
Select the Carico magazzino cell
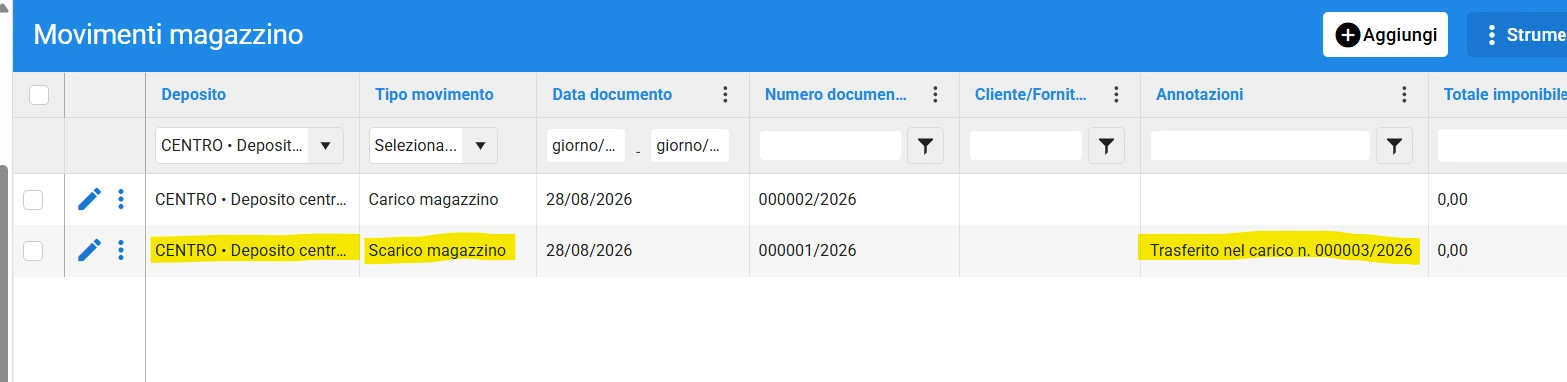pyautogui.click(x=433, y=199)
